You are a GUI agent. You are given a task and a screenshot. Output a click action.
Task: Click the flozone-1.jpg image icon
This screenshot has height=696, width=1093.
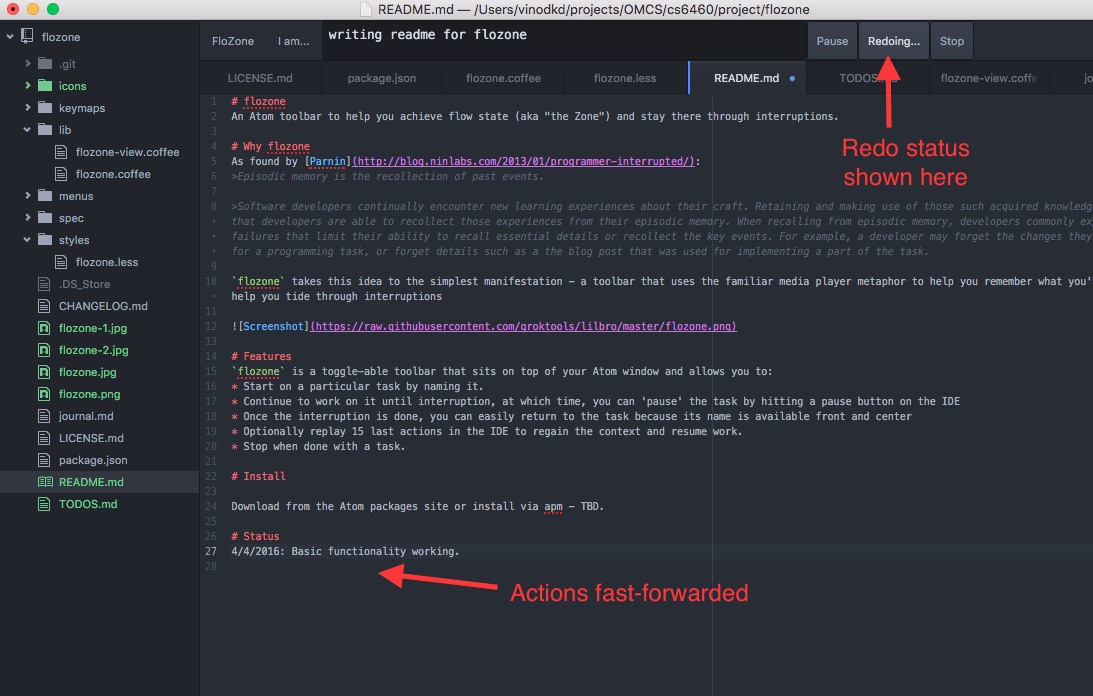[x=44, y=328]
